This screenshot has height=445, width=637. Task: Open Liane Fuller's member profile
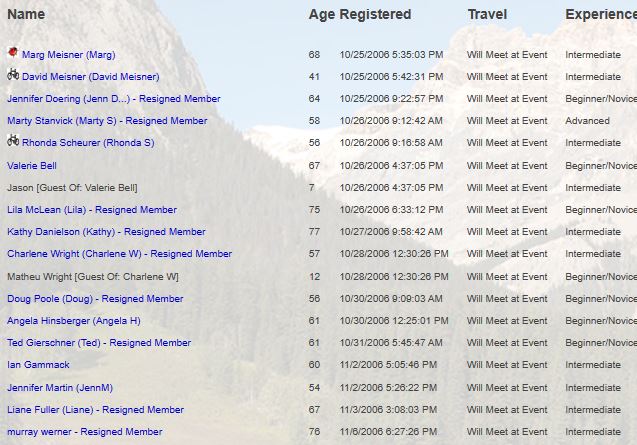(95, 410)
